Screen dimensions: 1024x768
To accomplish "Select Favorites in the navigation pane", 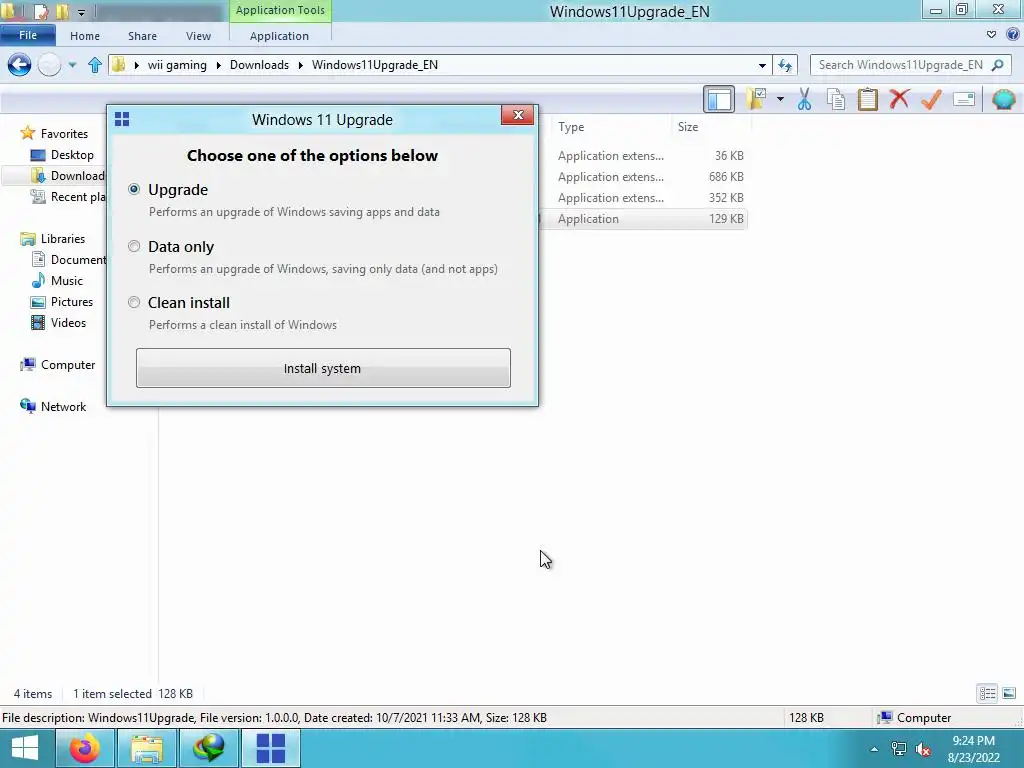I will (x=64, y=133).
